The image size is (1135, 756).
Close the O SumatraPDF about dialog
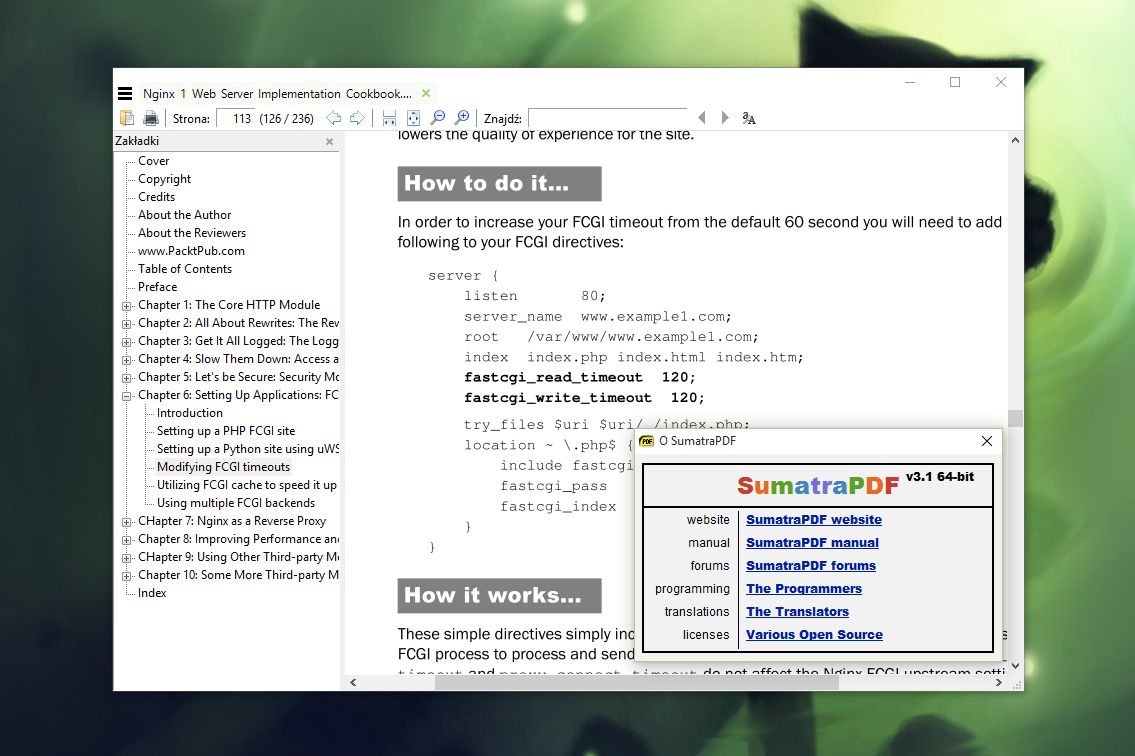click(987, 441)
